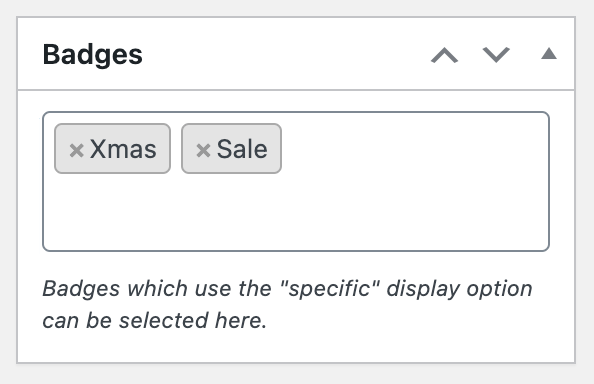Move the Badges panel up
This screenshot has height=384, width=594.
tap(444, 55)
